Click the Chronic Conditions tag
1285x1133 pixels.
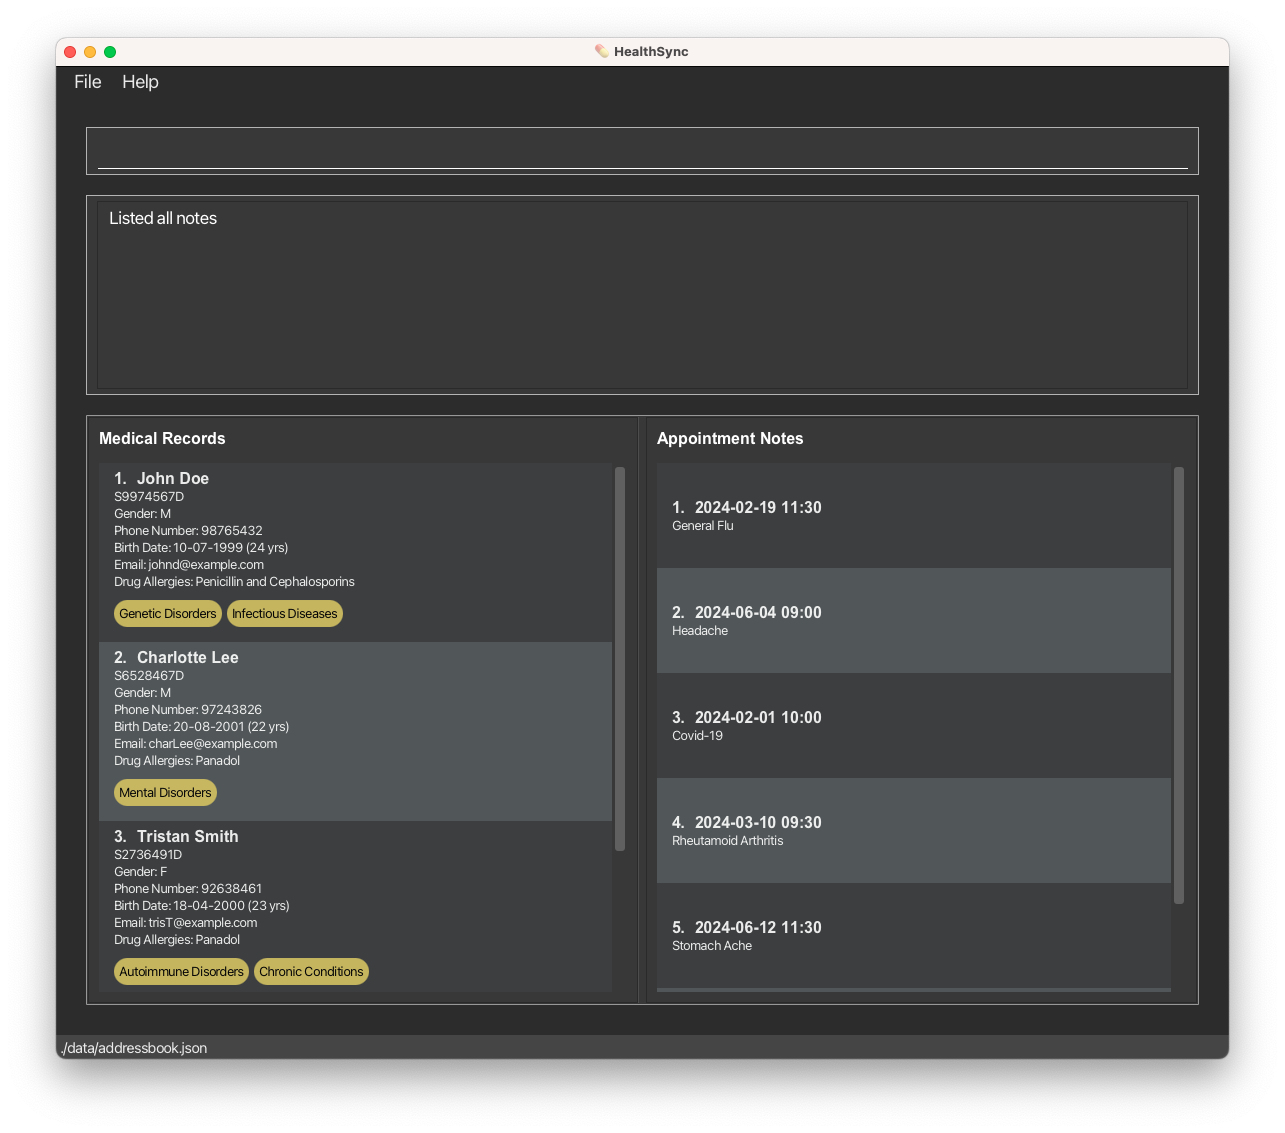pyautogui.click(x=311, y=972)
